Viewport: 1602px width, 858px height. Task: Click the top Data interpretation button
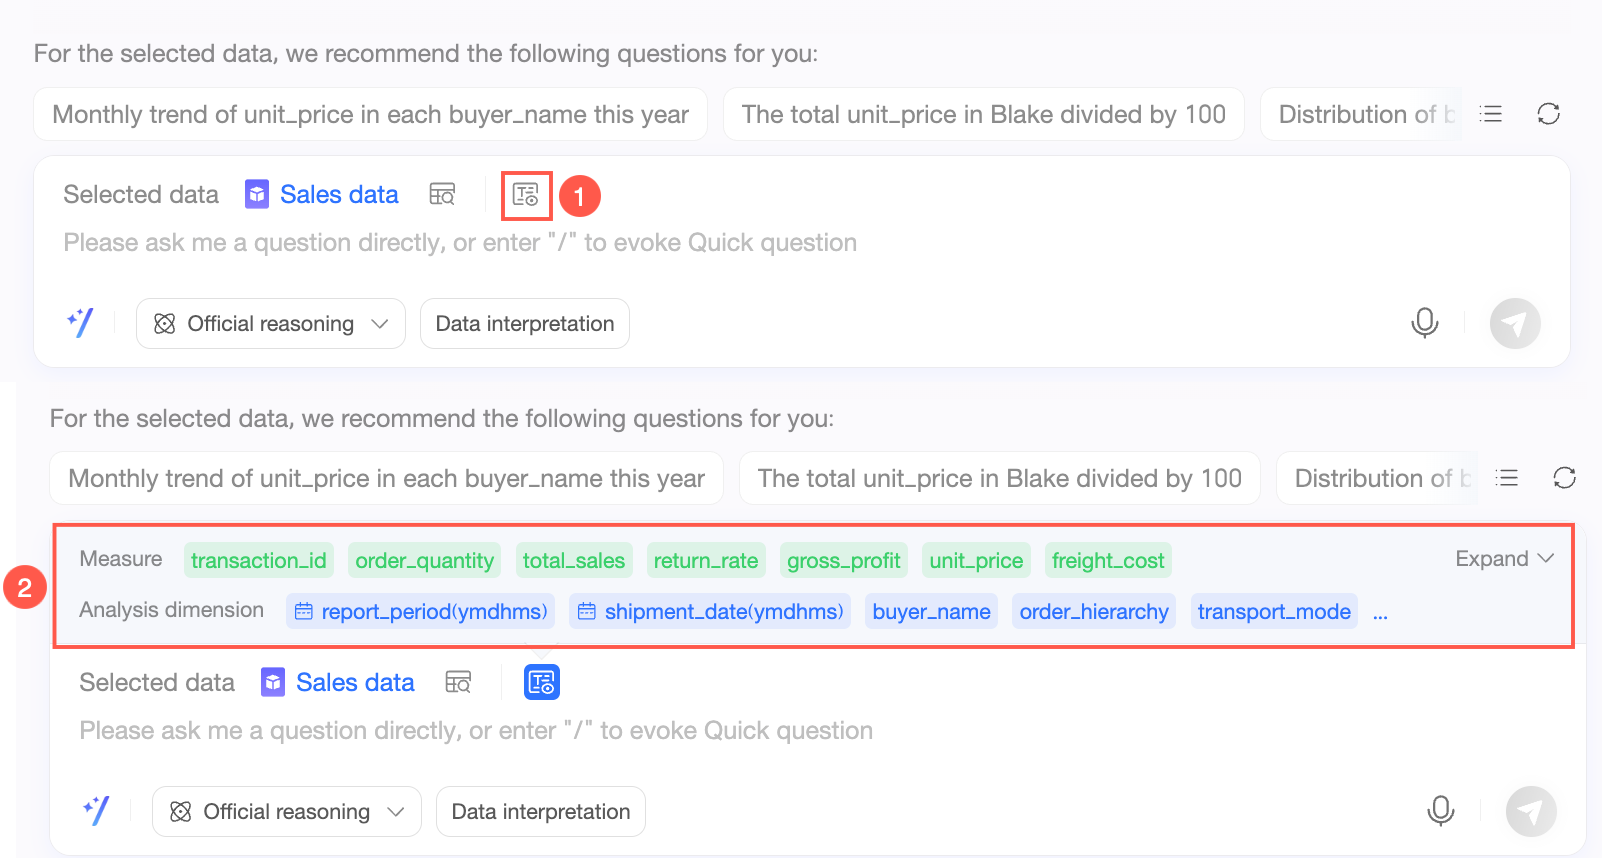pos(524,323)
